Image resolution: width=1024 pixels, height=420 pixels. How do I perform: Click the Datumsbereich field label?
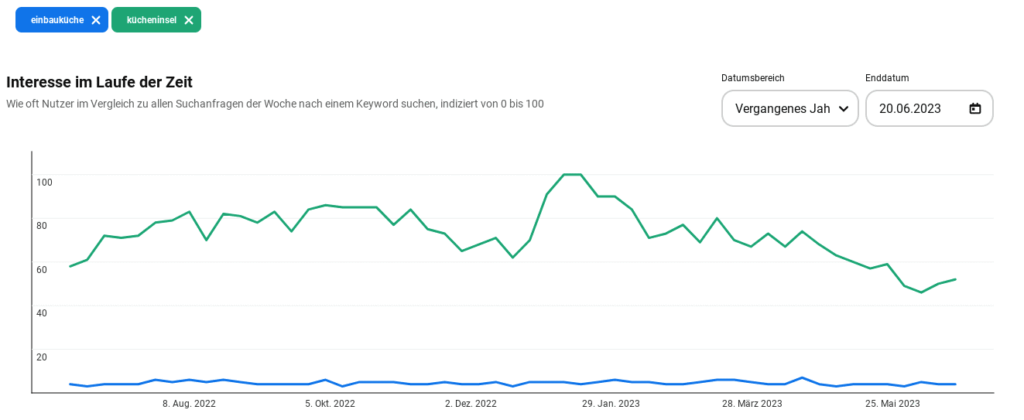tap(750, 78)
